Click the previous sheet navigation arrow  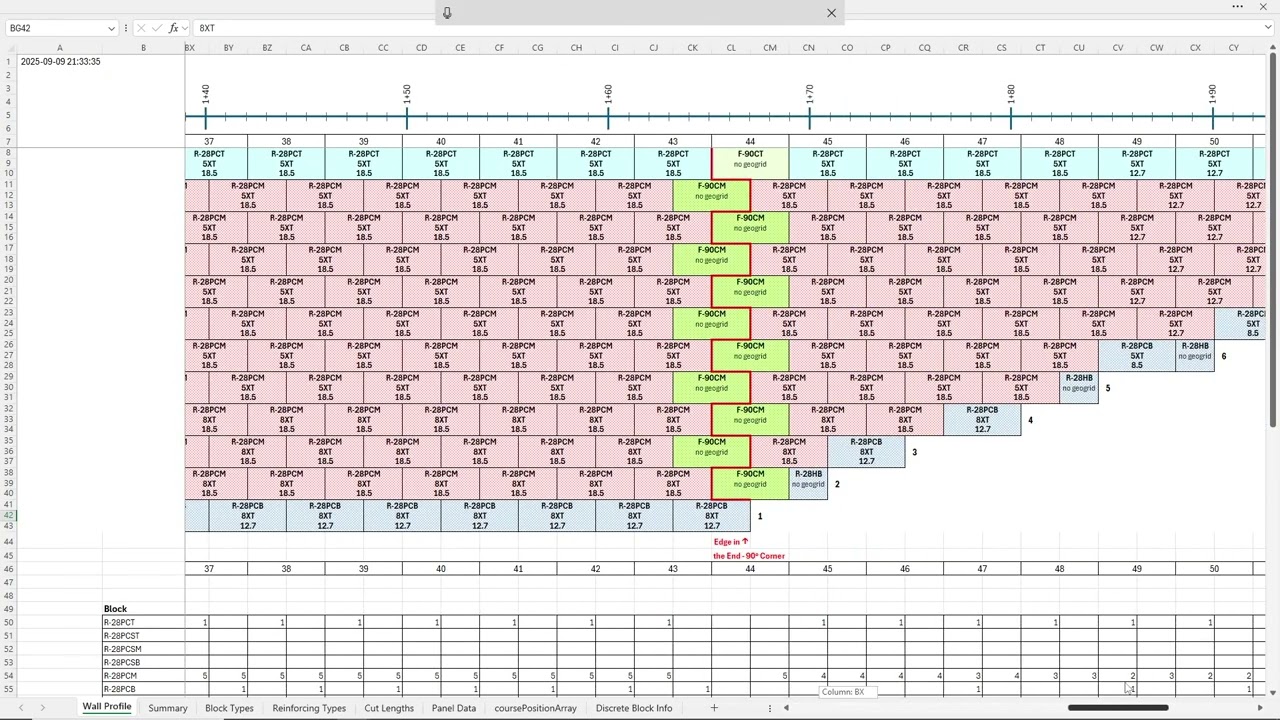coord(20,708)
